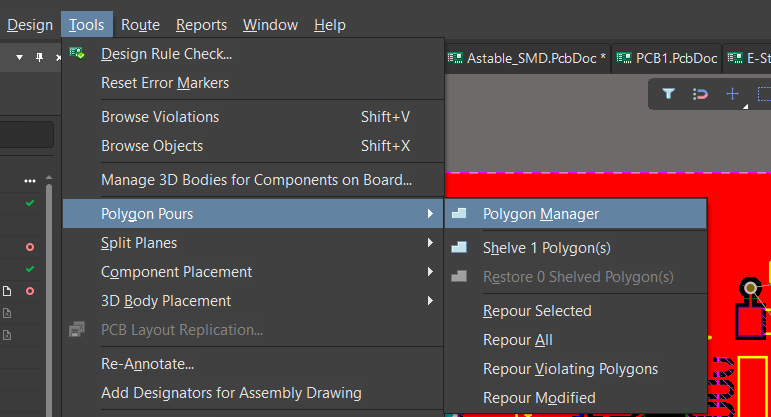Click the plus crosshair tool icon
This screenshot has width=771, height=417.
(x=733, y=93)
